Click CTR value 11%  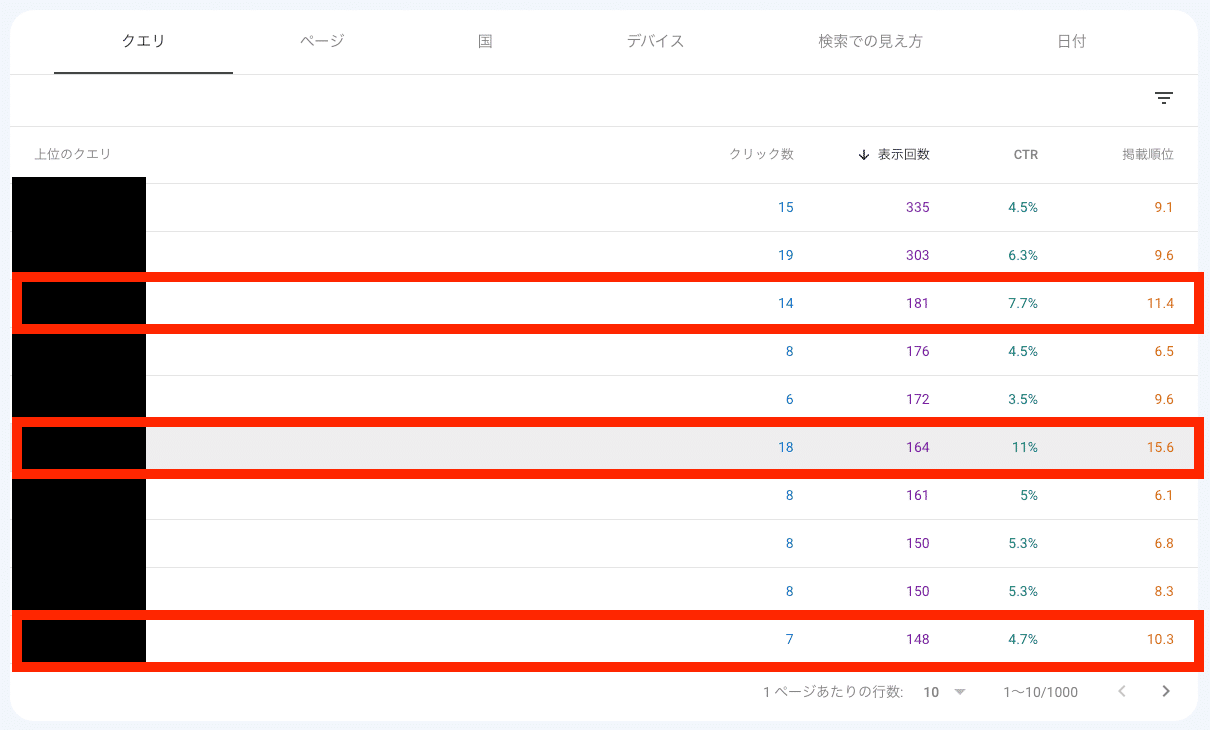[1025, 447]
